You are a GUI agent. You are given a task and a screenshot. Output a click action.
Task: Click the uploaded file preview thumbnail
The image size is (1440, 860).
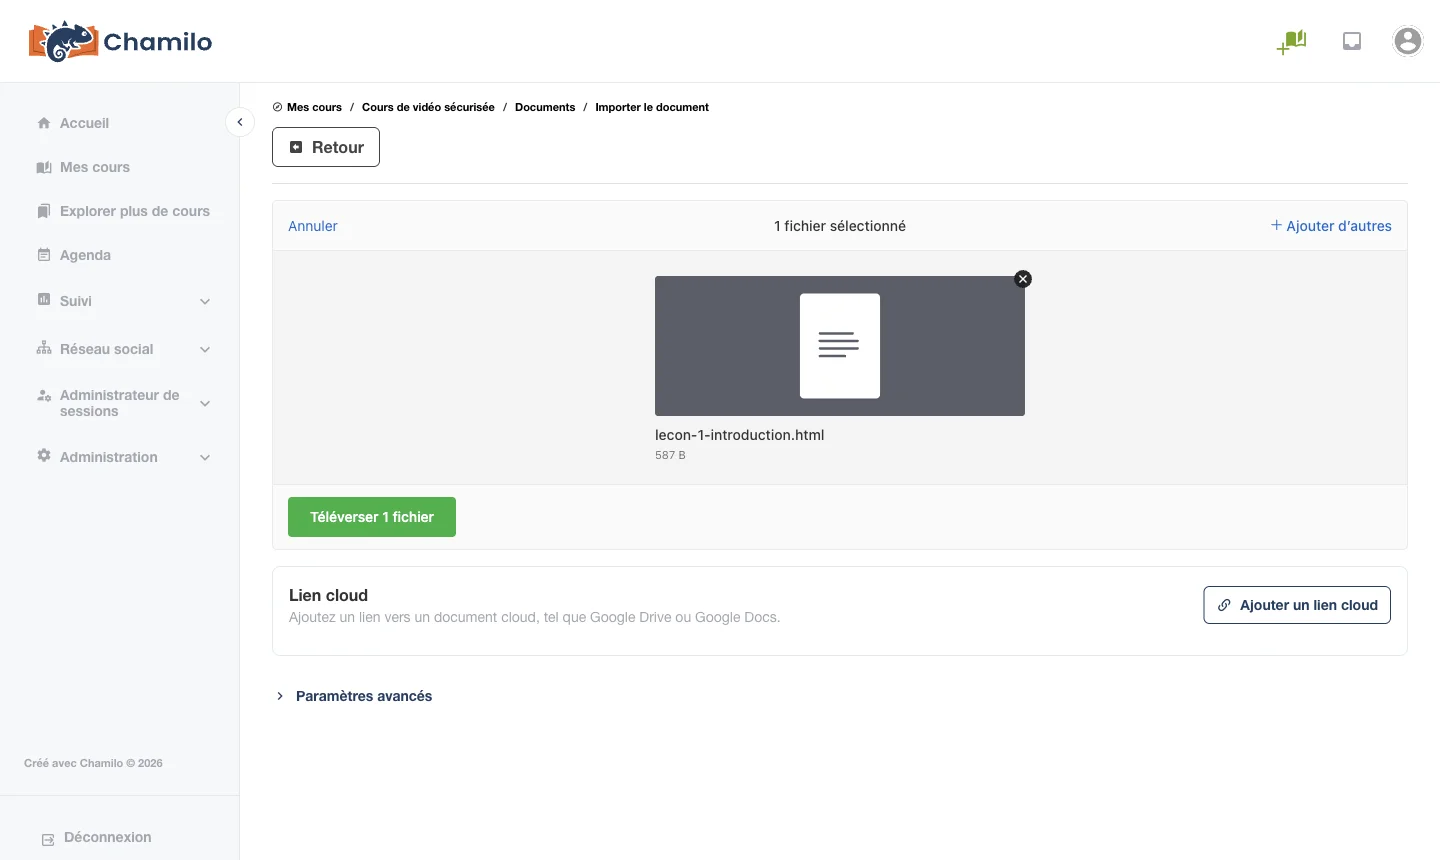pyautogui.click(x=840, y=346)
